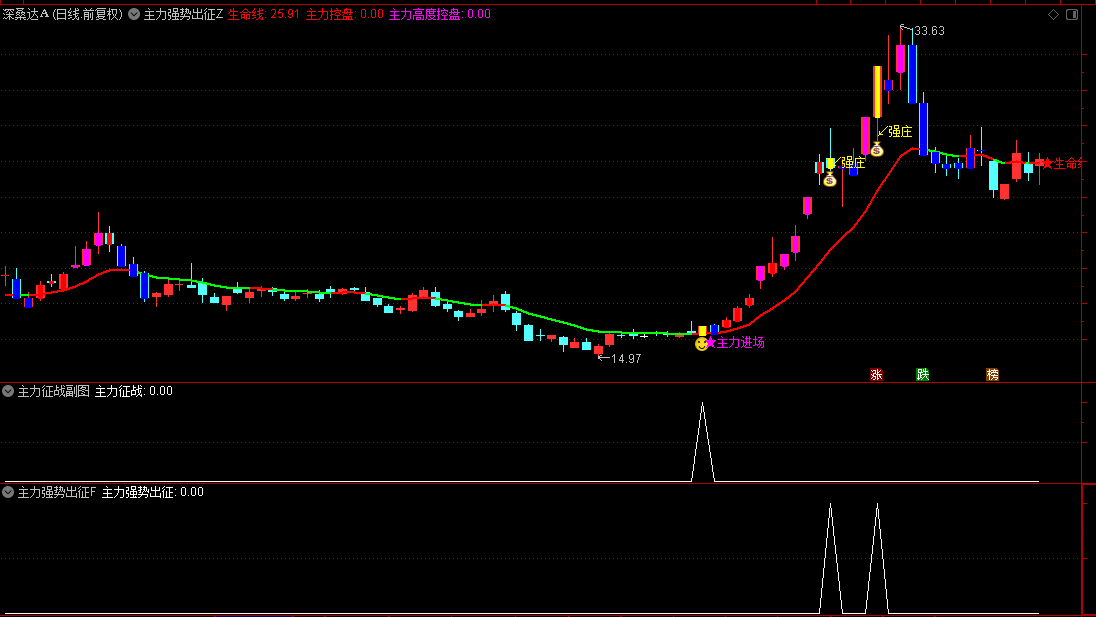Click the red 涨 marker badge

[x=876, y=375]
